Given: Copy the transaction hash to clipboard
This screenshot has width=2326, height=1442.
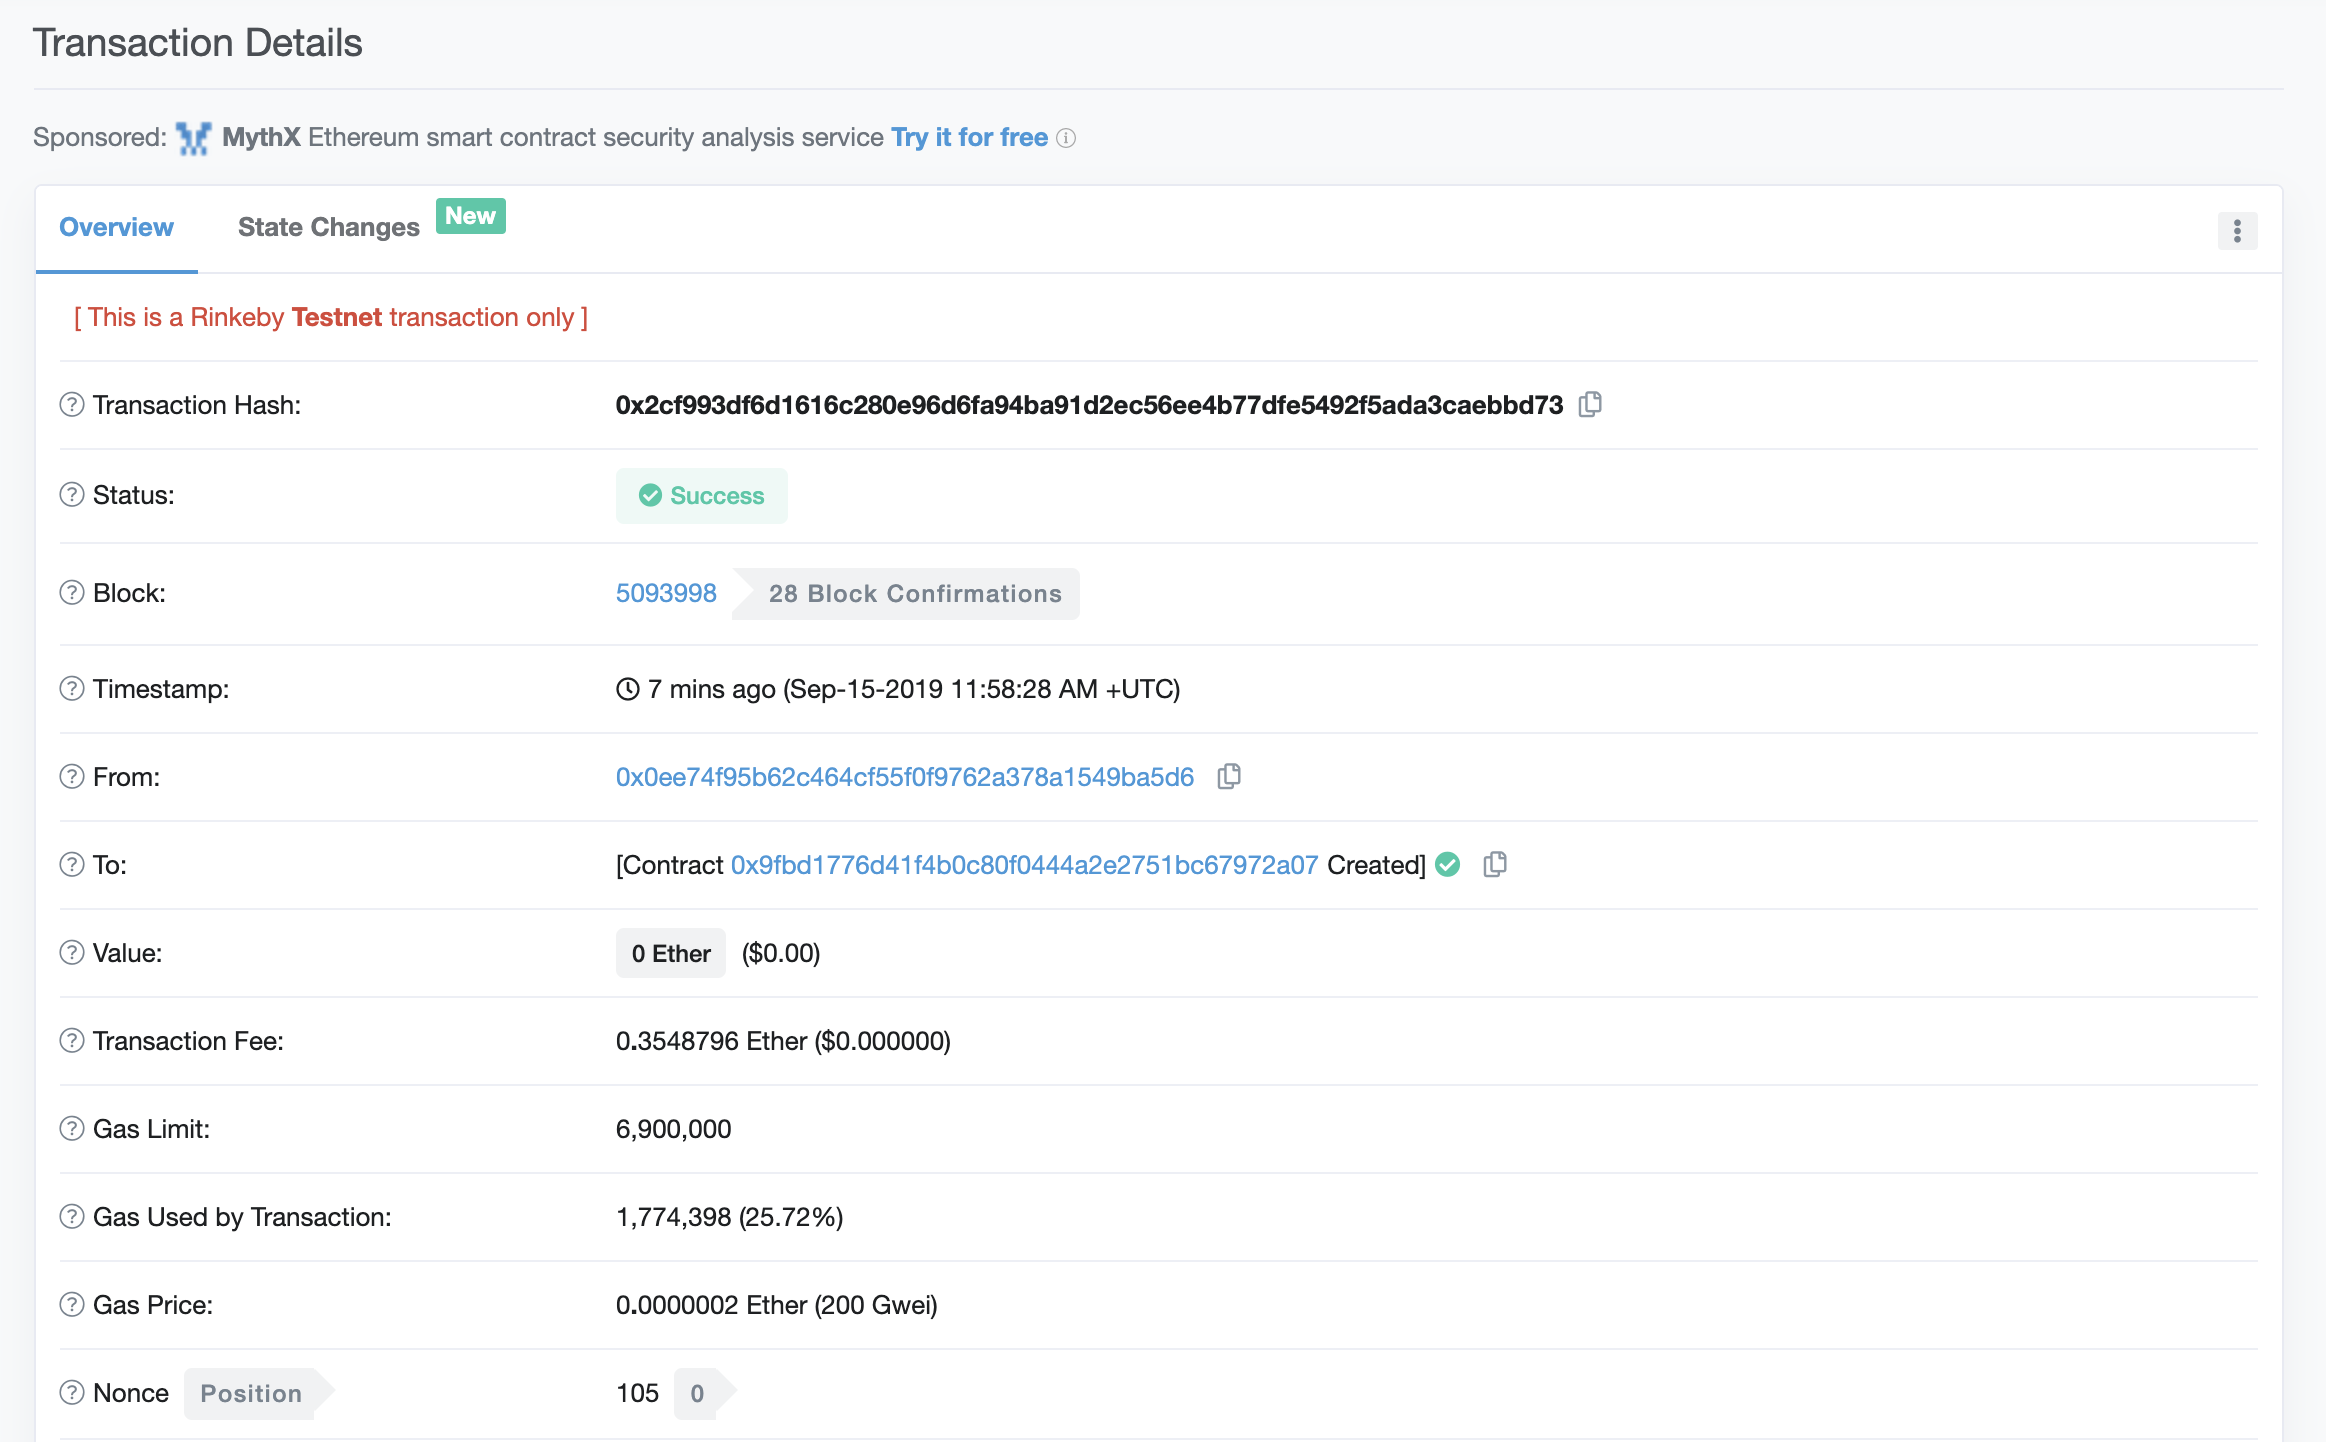Looking at the screenshot, I should tap(1590, 404).
